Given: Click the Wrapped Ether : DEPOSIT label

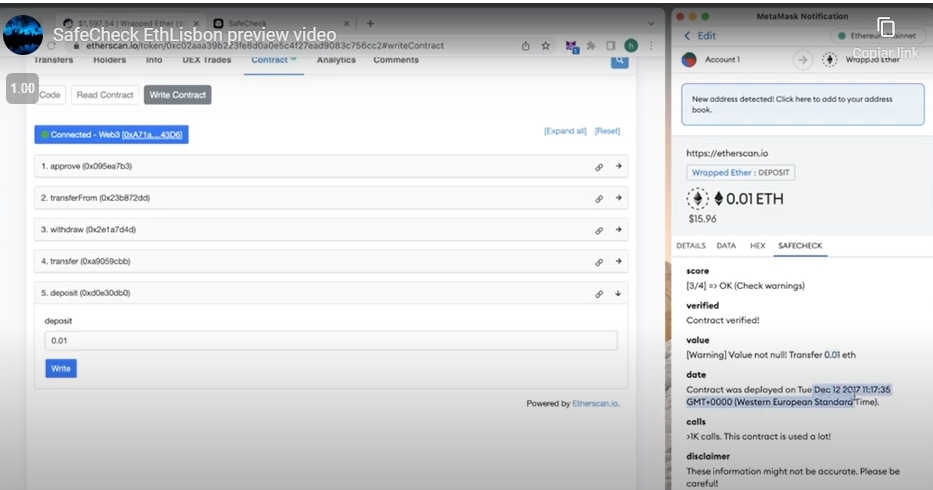Looking at the screenshot, I should tap(740, 173).
